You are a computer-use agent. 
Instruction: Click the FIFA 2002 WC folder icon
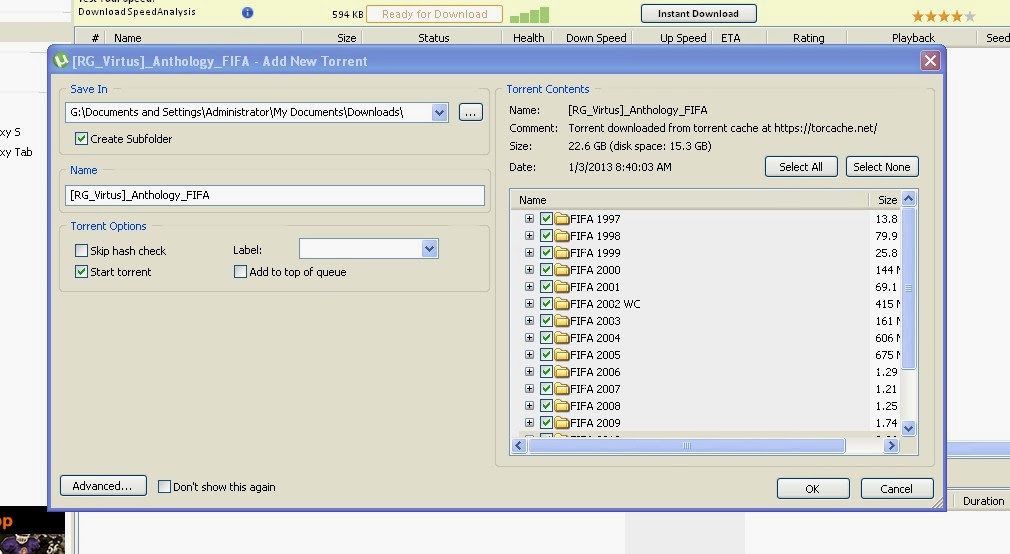point(562,303)
